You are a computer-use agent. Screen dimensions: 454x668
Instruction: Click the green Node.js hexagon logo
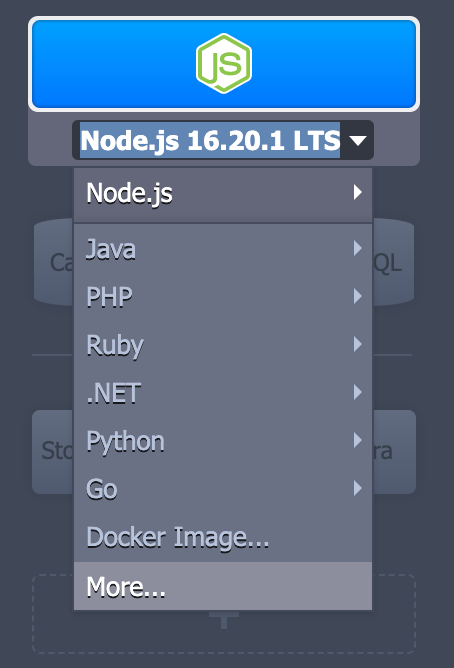[x=224, y=63]
